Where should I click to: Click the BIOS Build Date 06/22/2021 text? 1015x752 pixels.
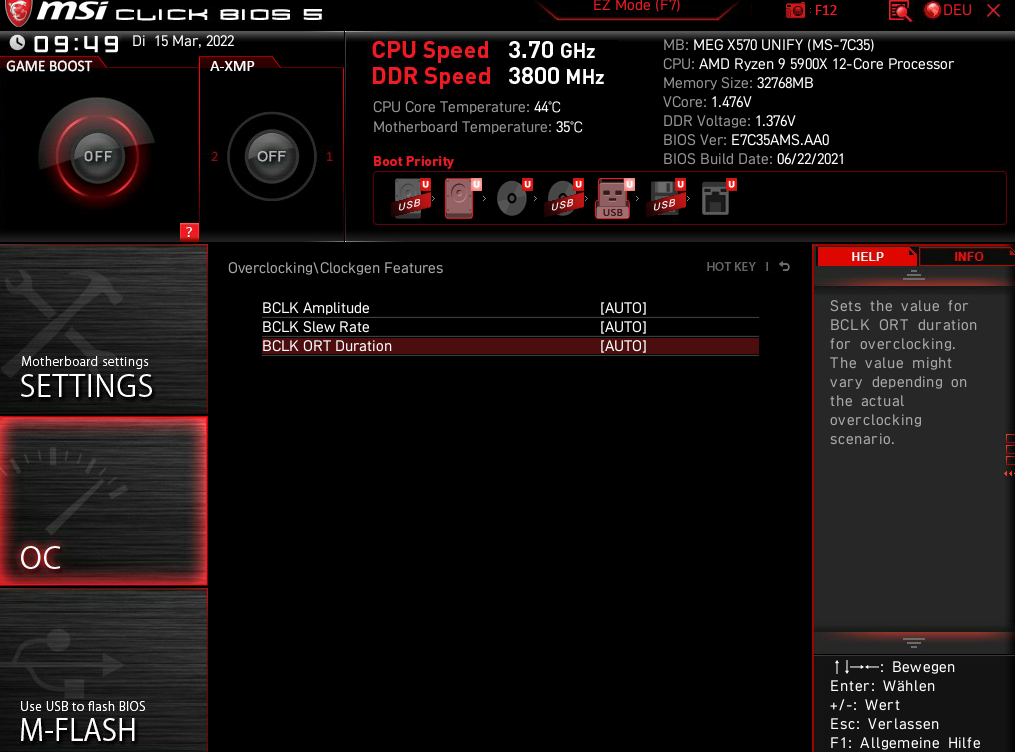[753, 159]
